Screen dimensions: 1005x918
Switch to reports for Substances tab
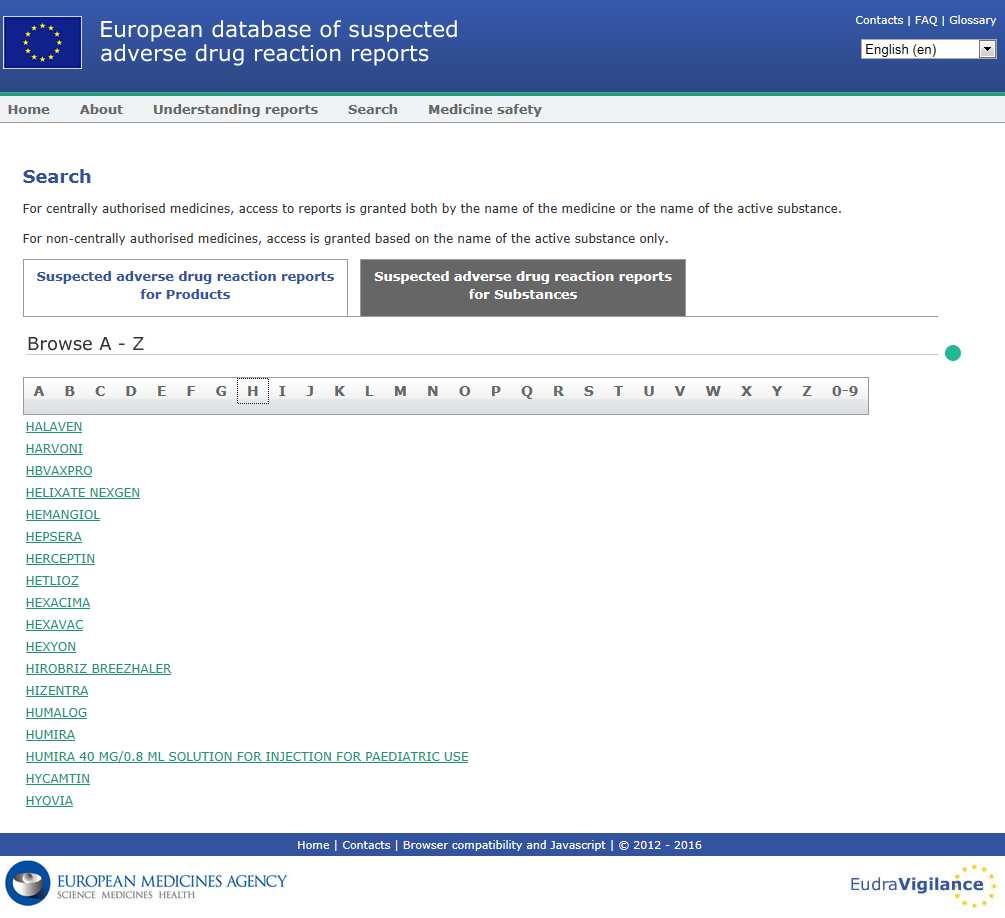[x=522, y=288]
